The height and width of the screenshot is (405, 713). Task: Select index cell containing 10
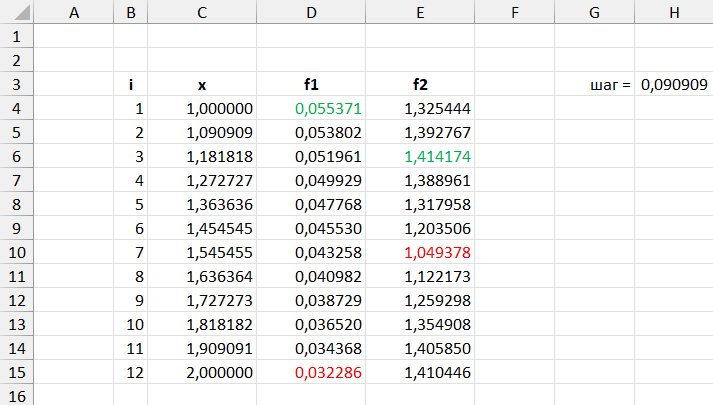(x=131, y=325)
